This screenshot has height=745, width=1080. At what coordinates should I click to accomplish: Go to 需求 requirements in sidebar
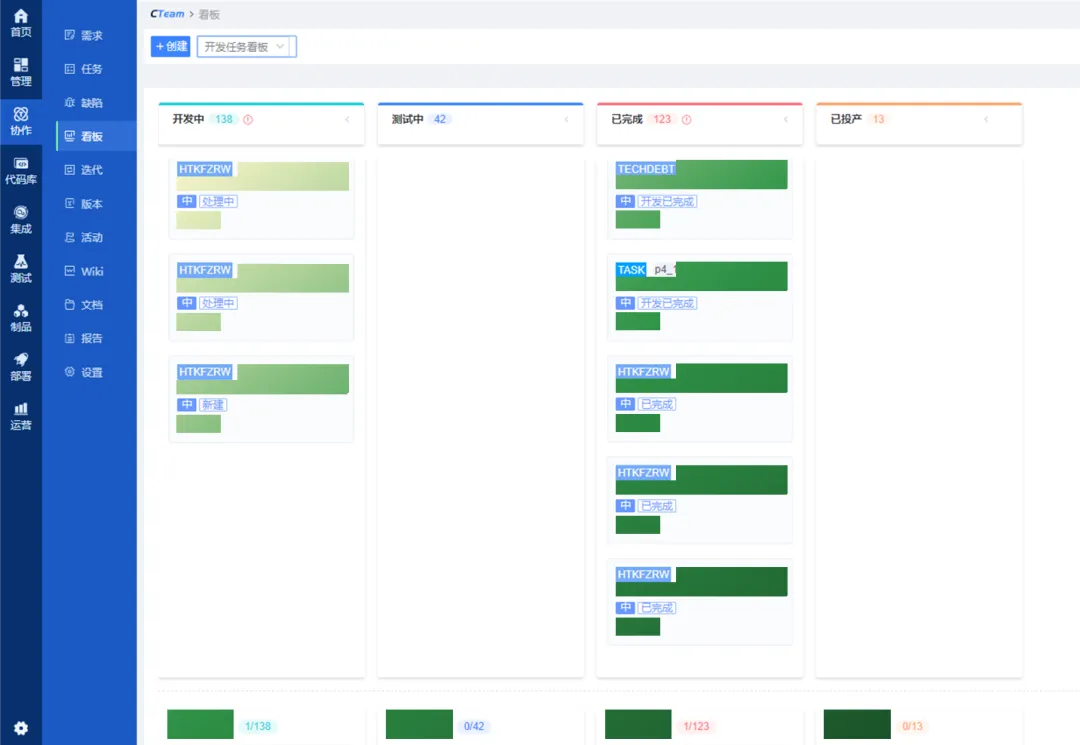pyautogui.click(x=90, y=35)
